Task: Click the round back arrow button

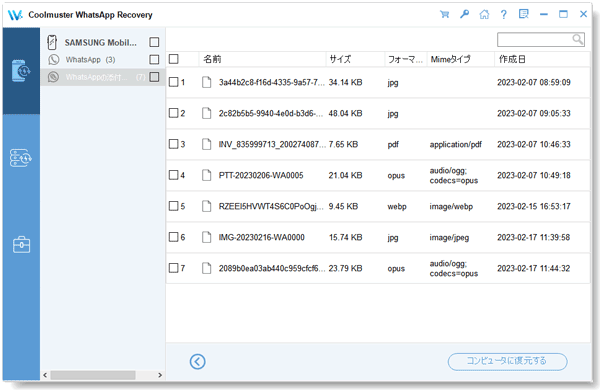Action: tap(197, 361)
